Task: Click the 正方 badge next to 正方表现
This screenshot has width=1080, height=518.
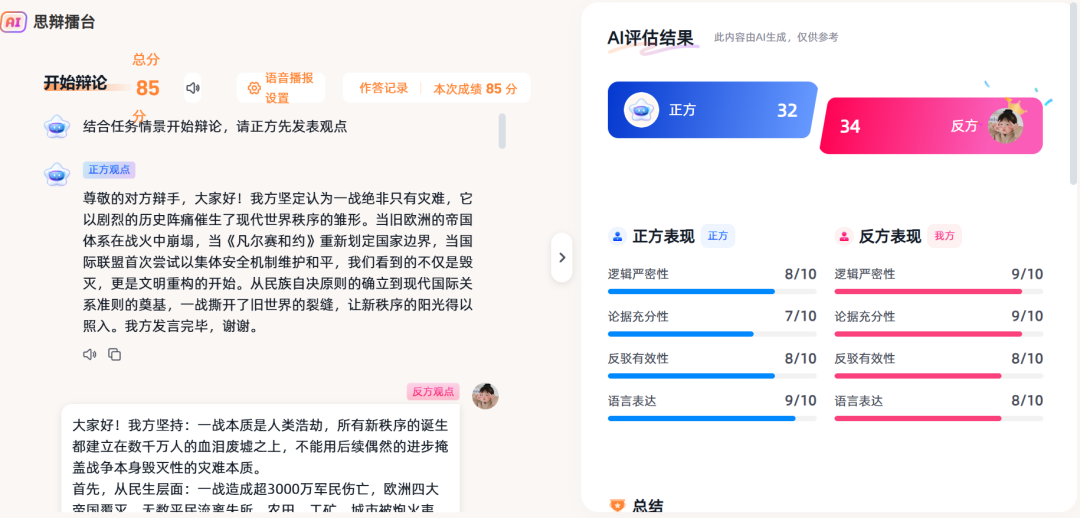Action: click(x=718, y=236)
